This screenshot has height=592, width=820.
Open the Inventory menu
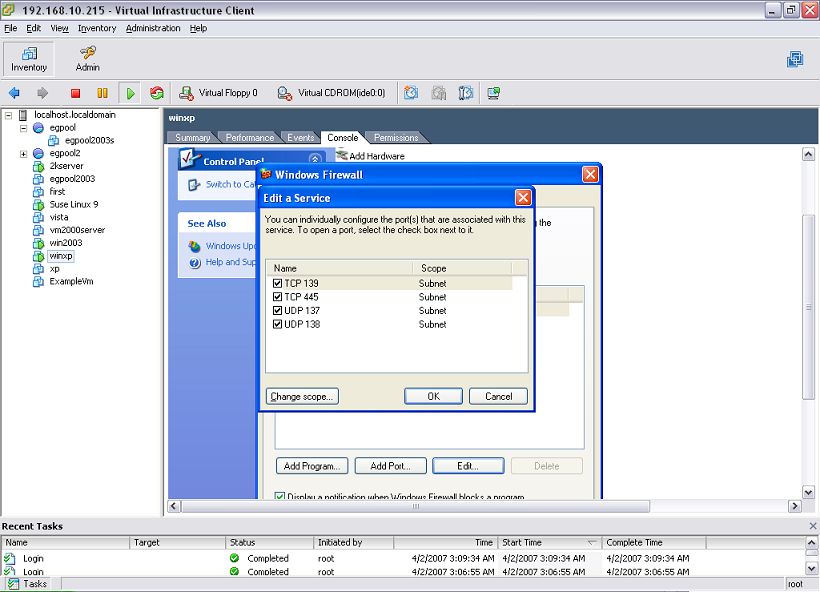tap(97, 28)
